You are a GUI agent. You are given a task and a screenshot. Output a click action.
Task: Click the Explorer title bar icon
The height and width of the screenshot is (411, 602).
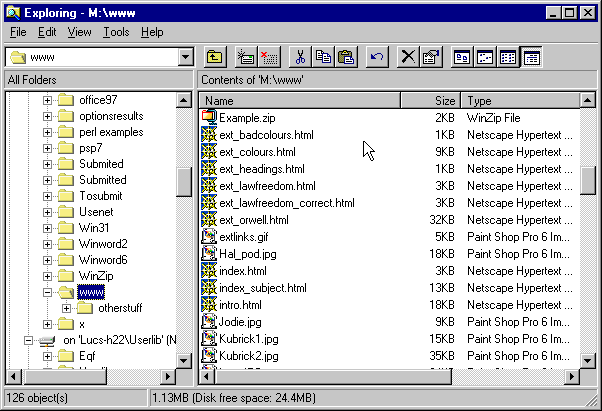pos(13,13)
